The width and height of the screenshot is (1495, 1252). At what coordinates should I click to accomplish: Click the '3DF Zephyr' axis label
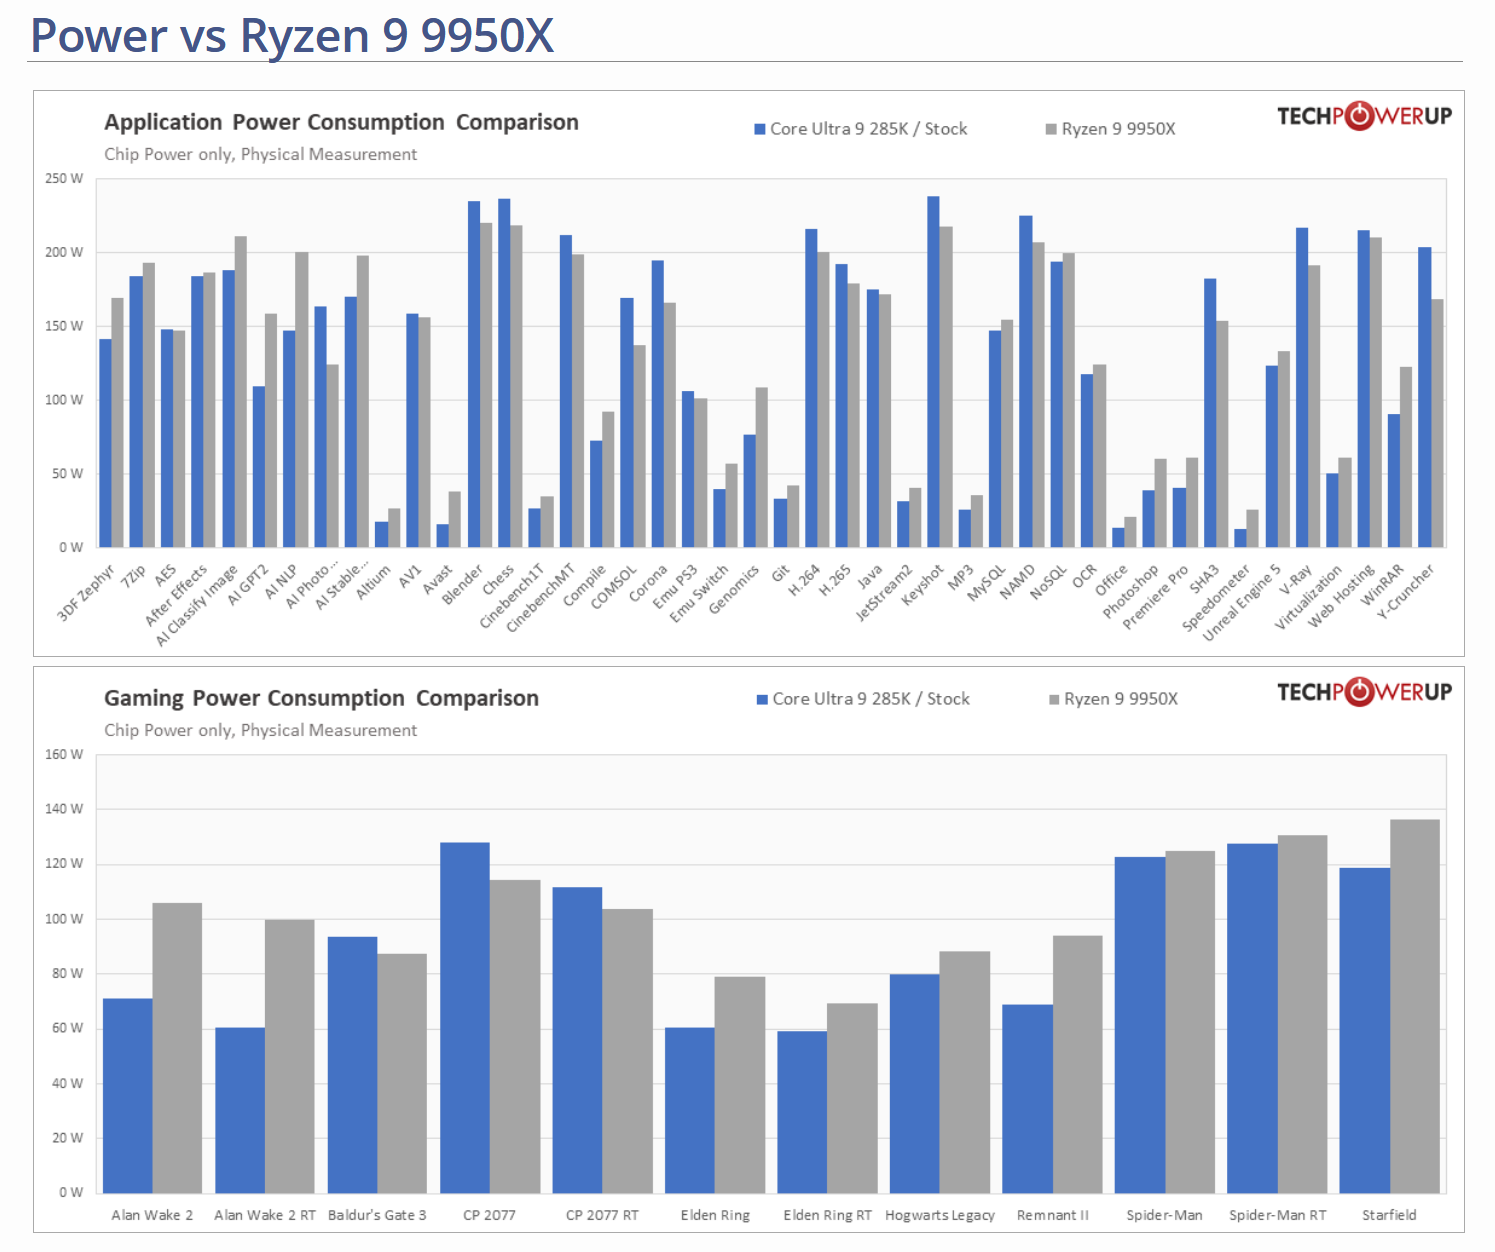(x=86, y=593)
